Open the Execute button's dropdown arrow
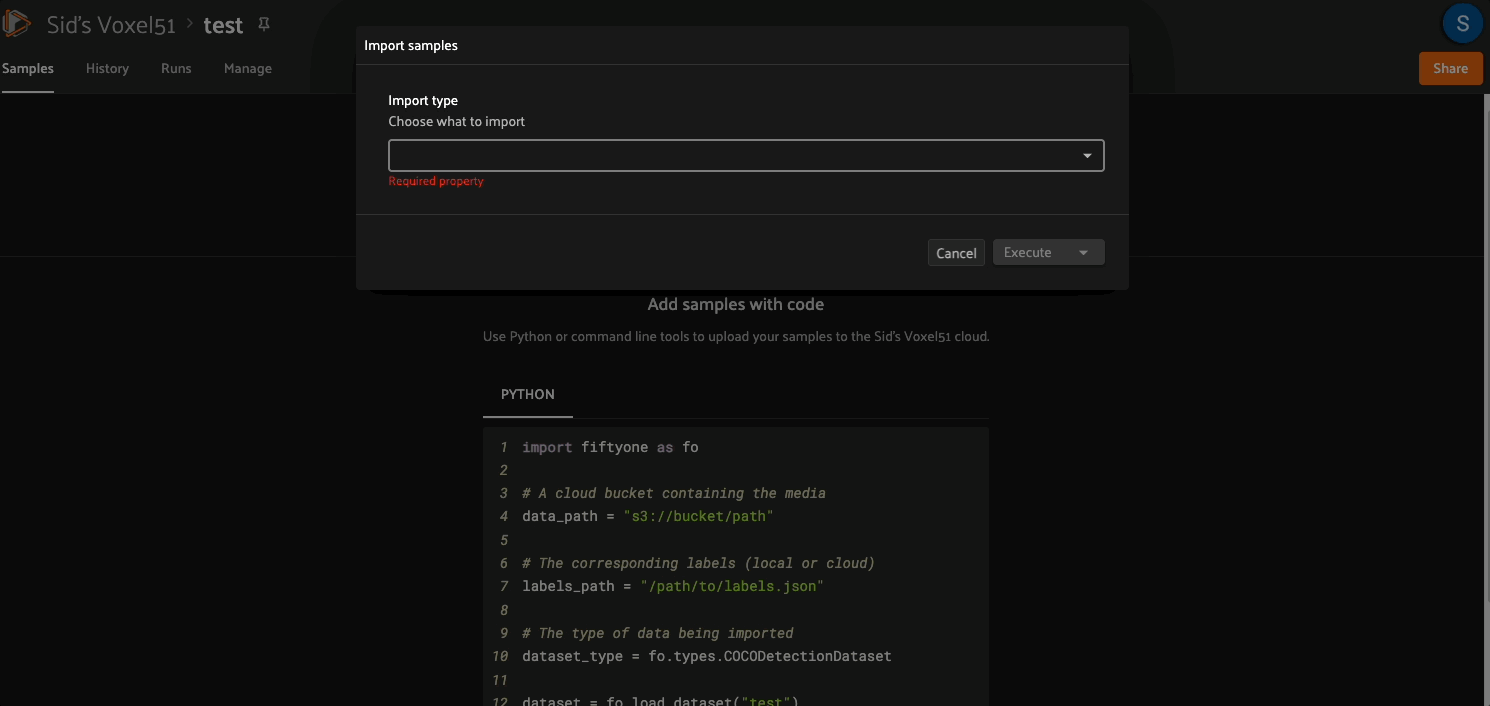 point(1083,253)
